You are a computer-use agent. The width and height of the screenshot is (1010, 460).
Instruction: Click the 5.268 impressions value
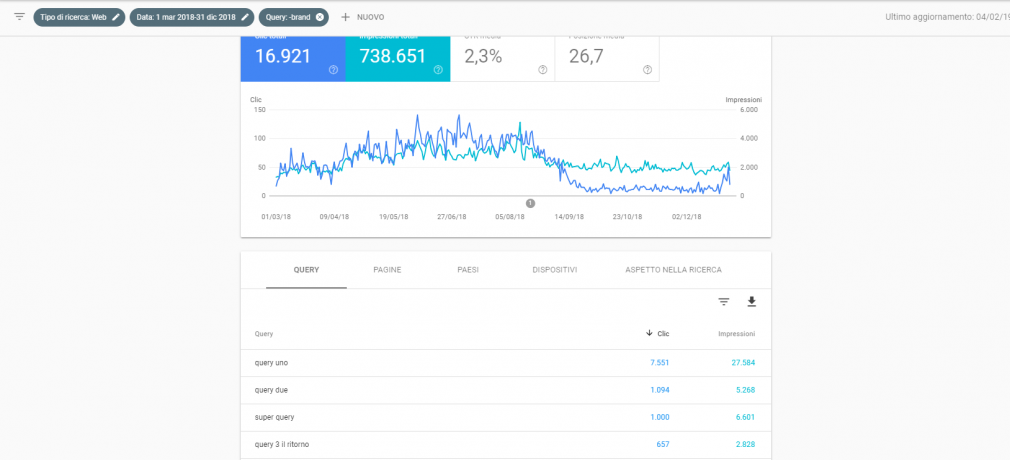[745, 390]
